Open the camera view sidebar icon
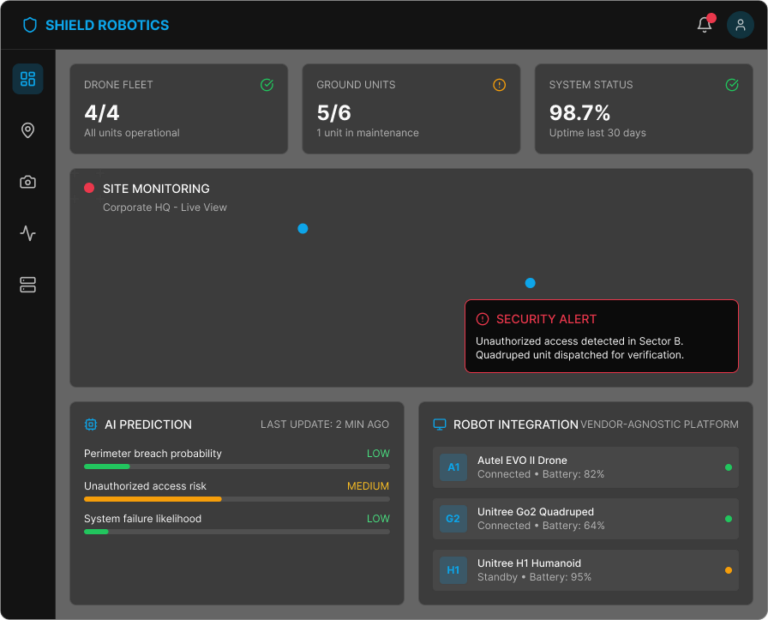Viewport: 768px width, 620px height. [x=28, y=182]
